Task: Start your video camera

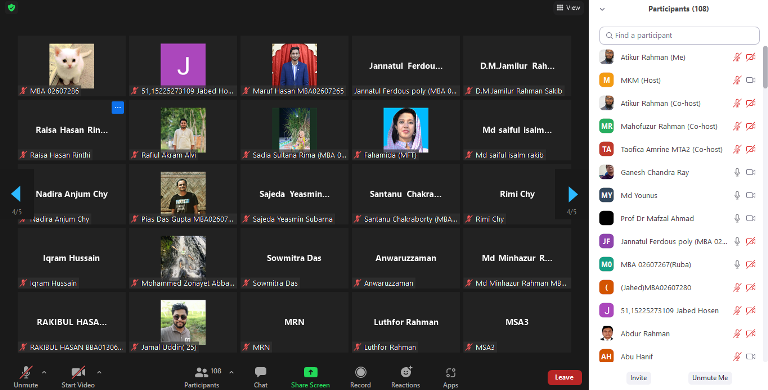Action: 78,377
